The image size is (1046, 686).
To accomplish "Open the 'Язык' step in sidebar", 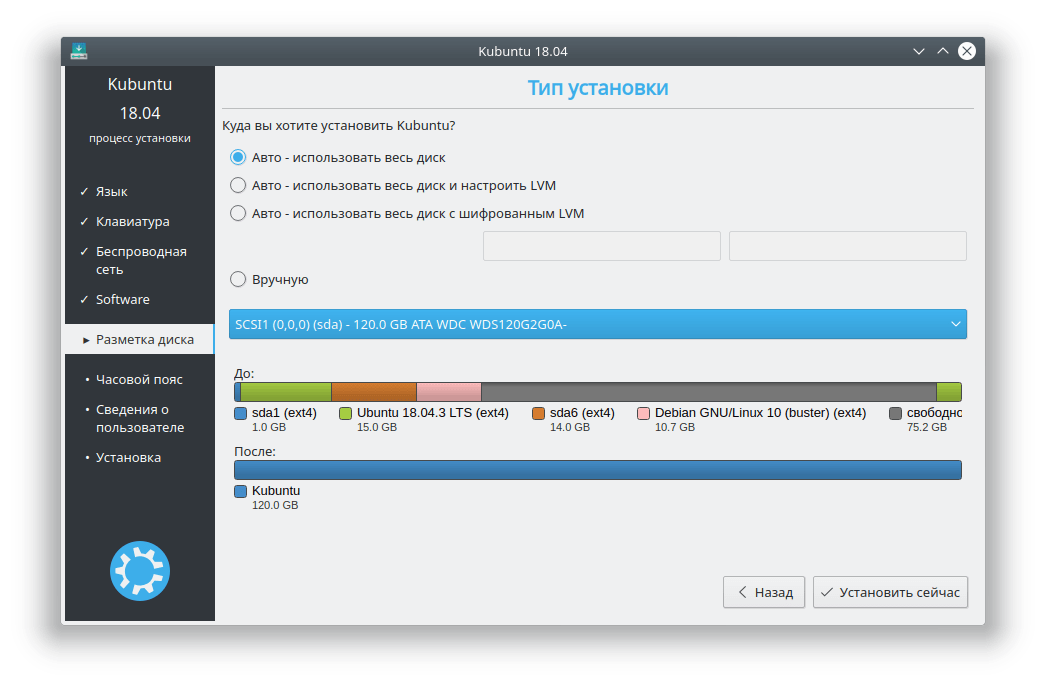I will 111,192.
